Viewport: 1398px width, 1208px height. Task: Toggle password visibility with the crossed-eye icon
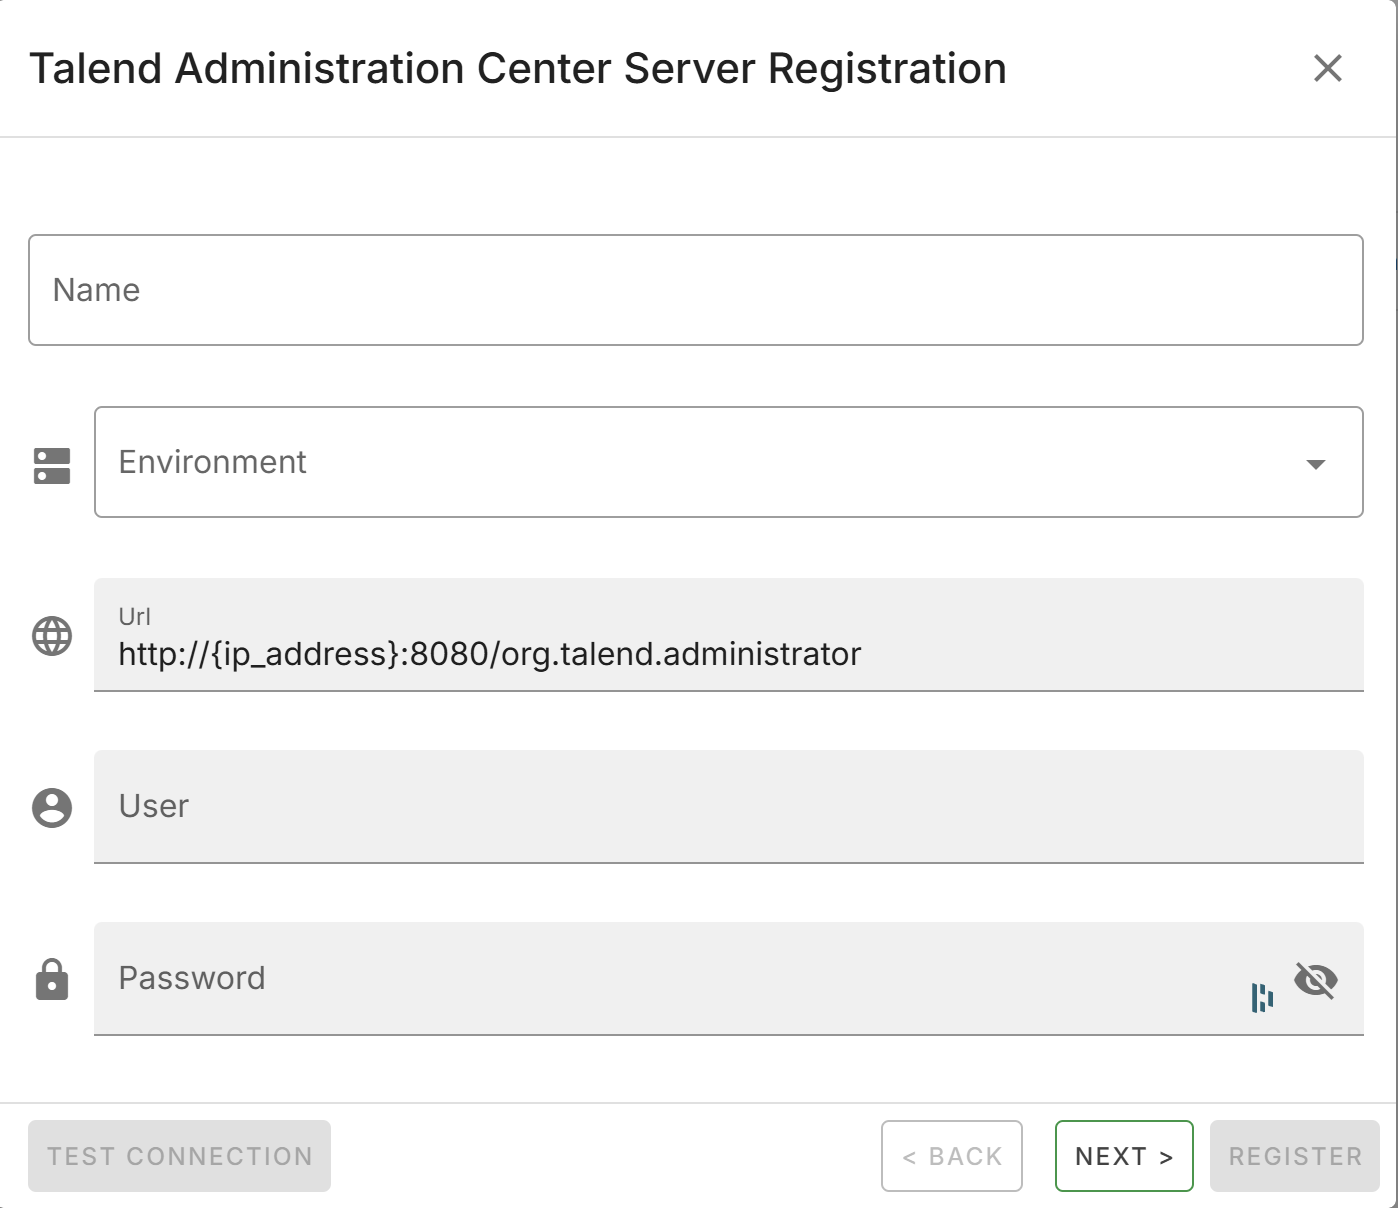click(1318, 981)
